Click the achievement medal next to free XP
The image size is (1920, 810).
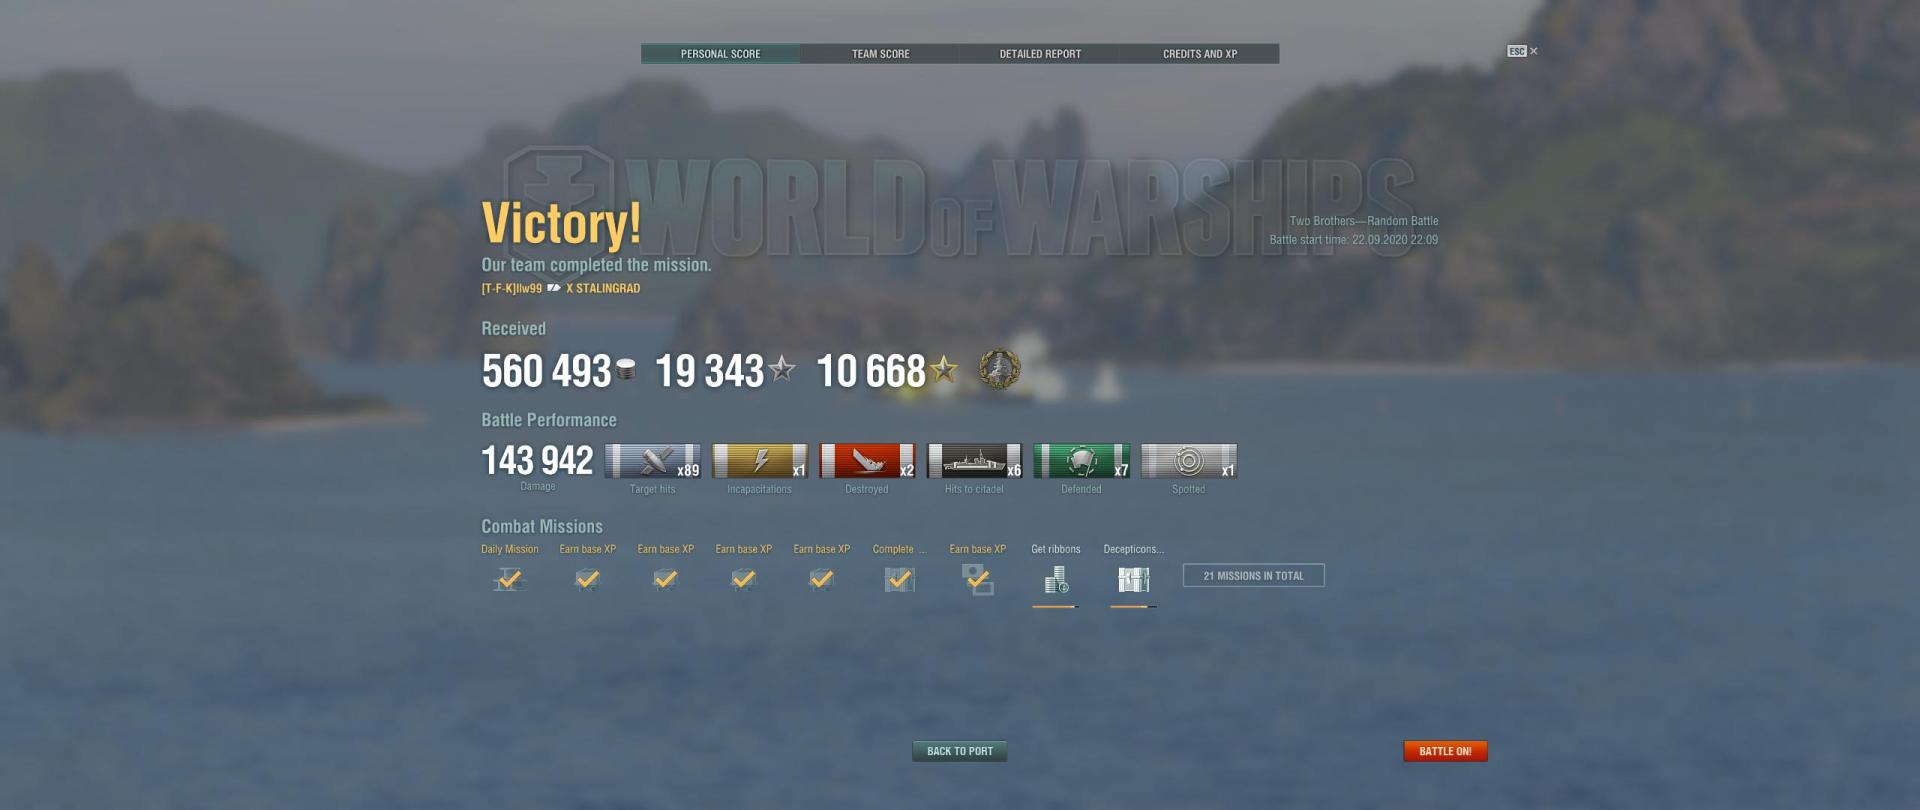tap(999, 370)
